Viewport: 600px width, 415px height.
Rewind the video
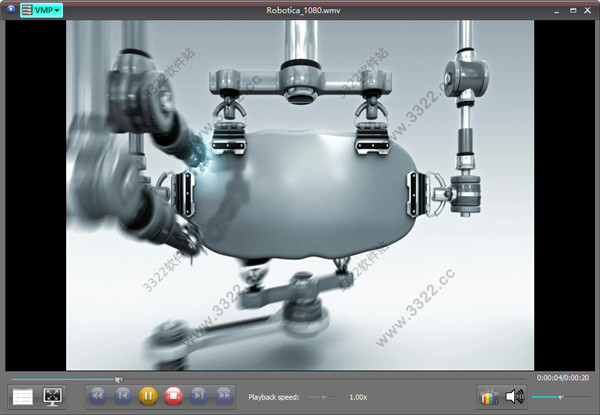pyautogui.click(x=98, y=395)
